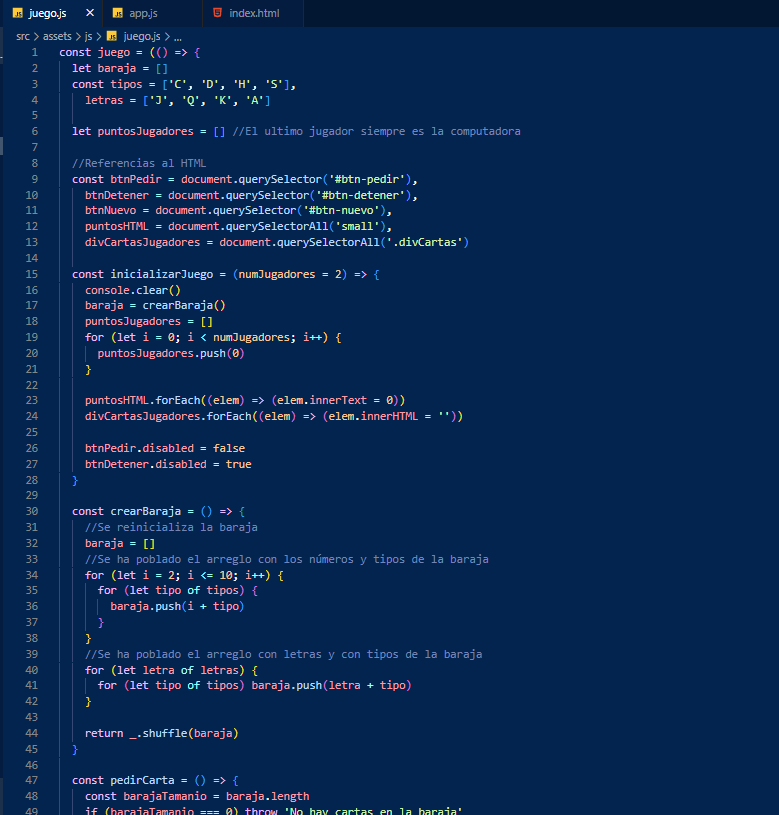This screenshot has height=815, width=779.
Task: Click 'const pedirCarta' on line 47
Action: 123,781
